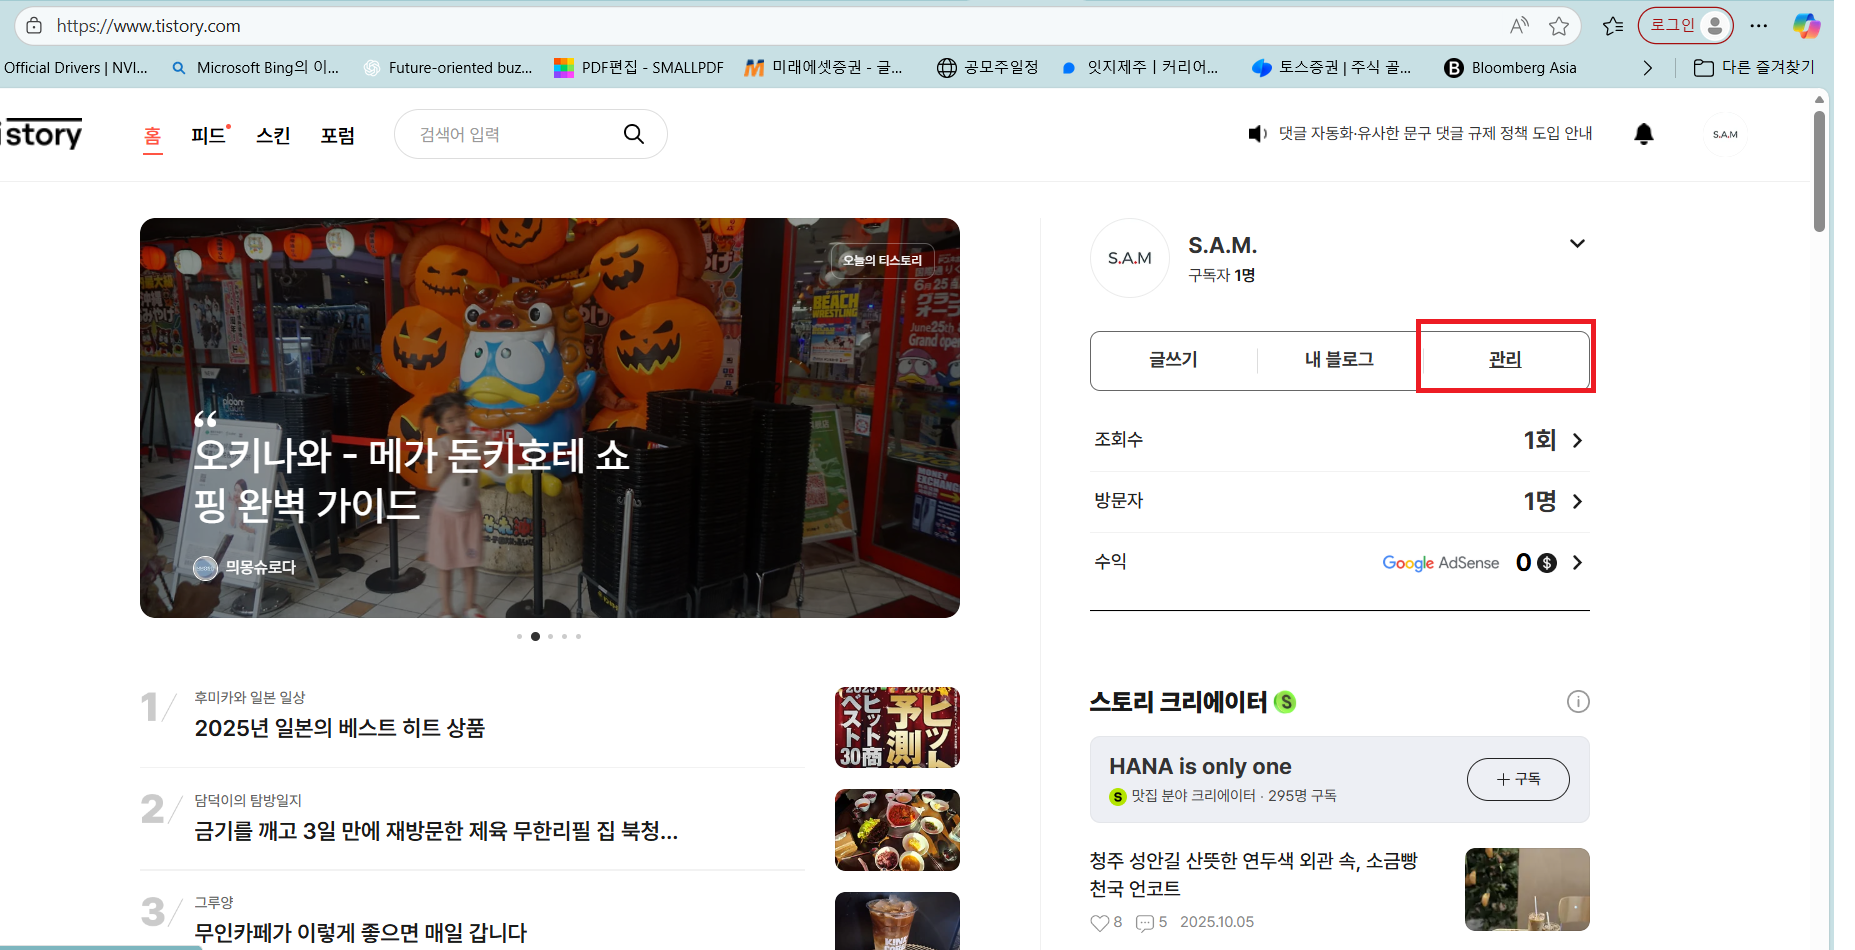
Task: Show more bookmarks chevron
Action: point(1648,68)
